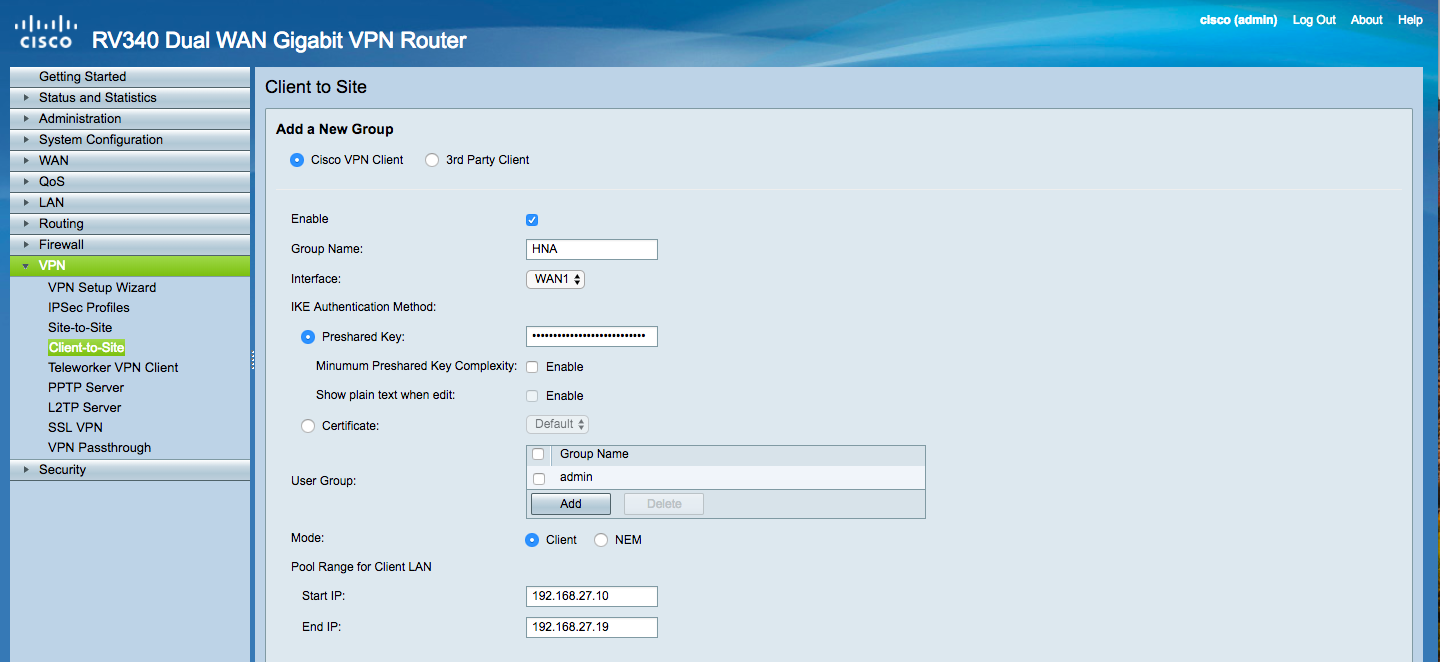Screen dimensions: 1440x662
Task: Expand the Routing menu
Action: tap(130, 224)
